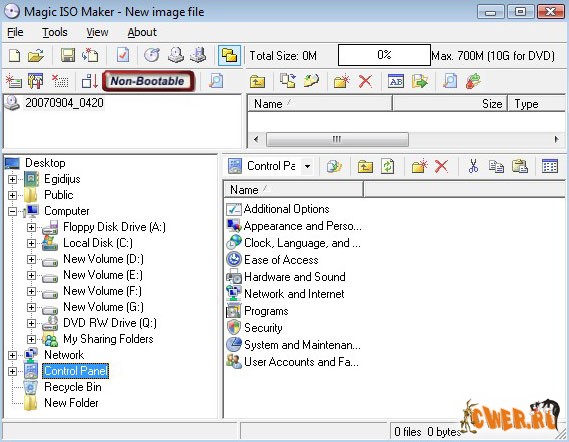Toggle the file browser panel icon
This screenshot has width=569, height=442.
[x=229, y=55]
